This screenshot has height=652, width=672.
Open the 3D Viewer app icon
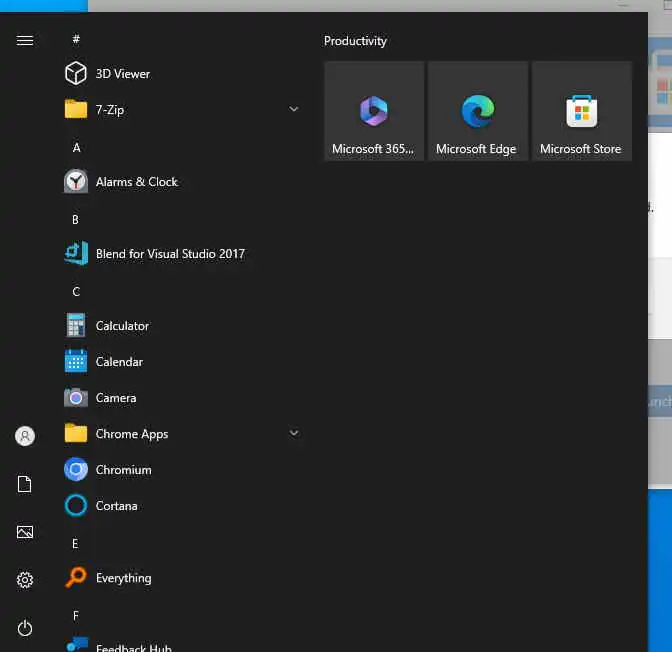click(76, 73)
